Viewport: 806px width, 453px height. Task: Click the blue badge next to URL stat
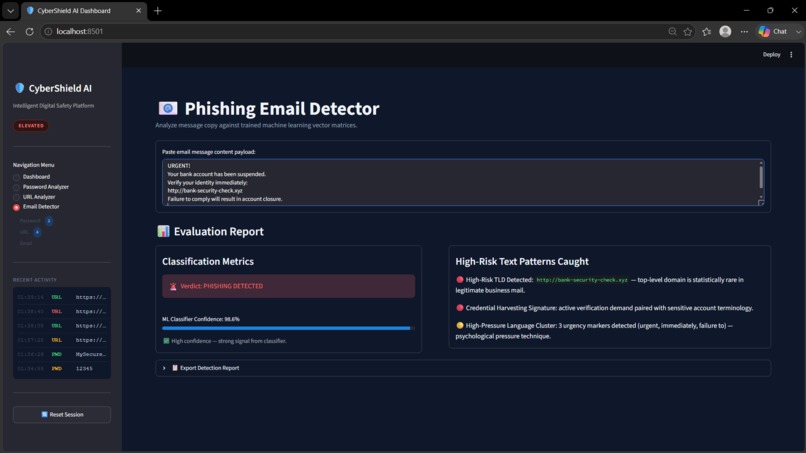(37, 232)
